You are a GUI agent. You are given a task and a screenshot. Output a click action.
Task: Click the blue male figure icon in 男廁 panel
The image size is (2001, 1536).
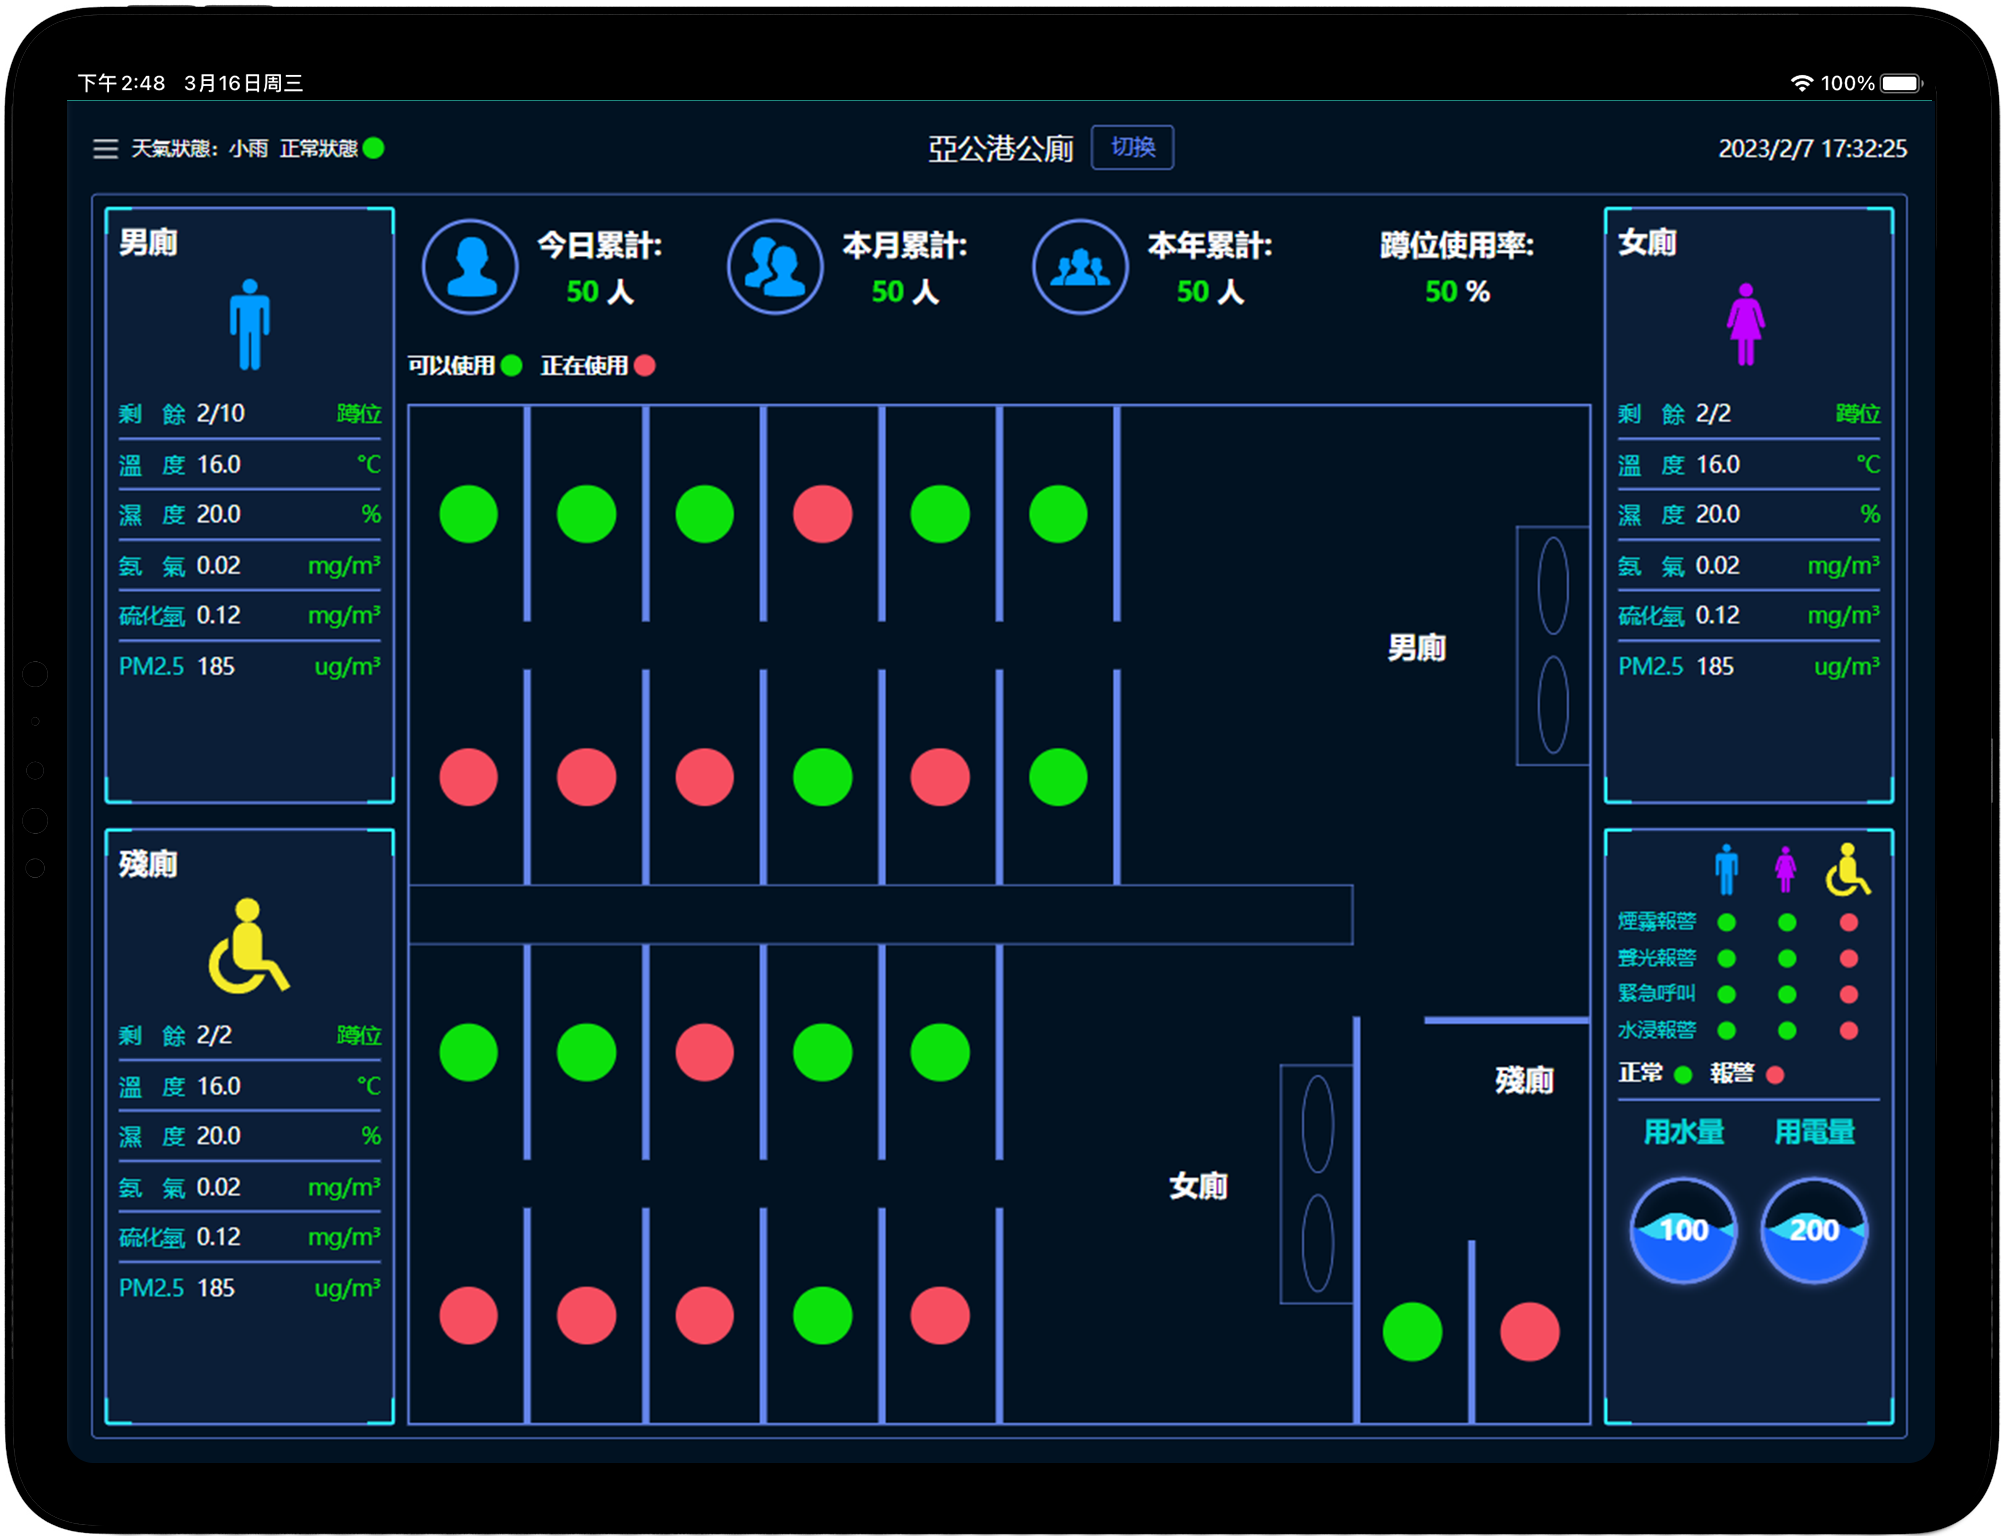point(249,324)
